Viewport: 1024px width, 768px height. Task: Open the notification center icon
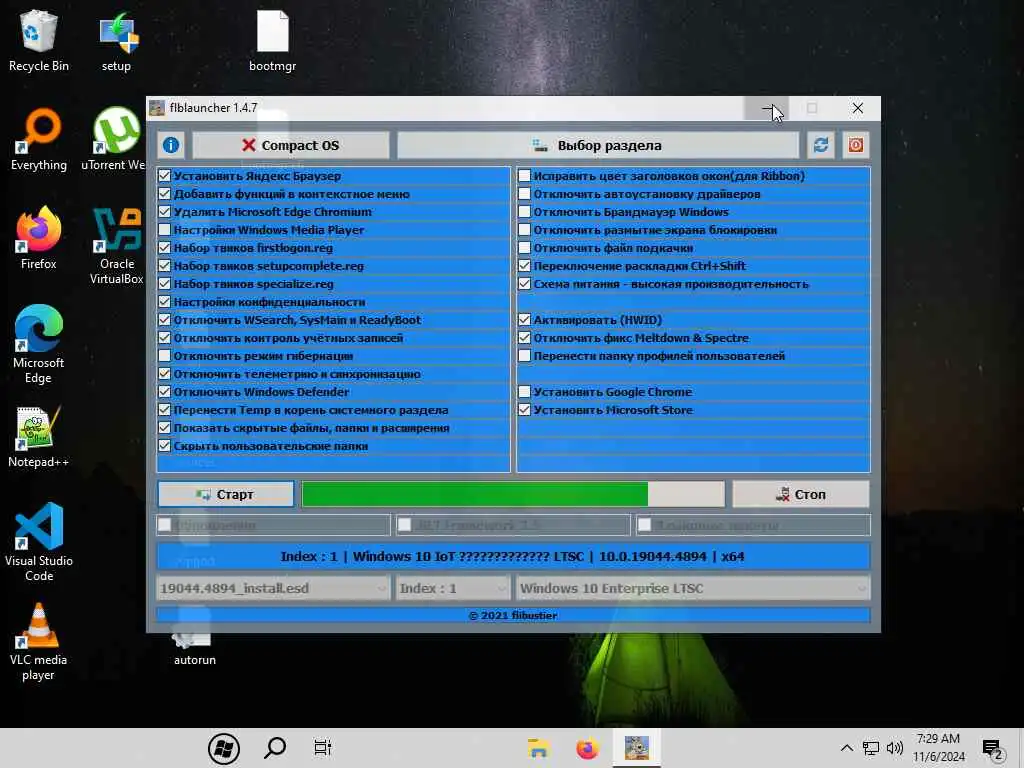pos(991,748)
